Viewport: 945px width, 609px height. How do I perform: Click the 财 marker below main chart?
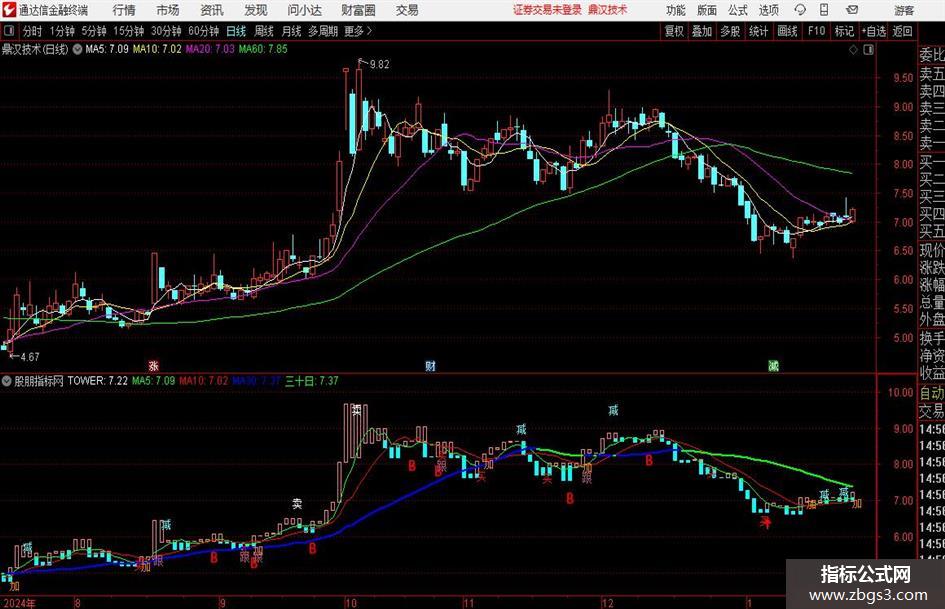coord(430,365)
